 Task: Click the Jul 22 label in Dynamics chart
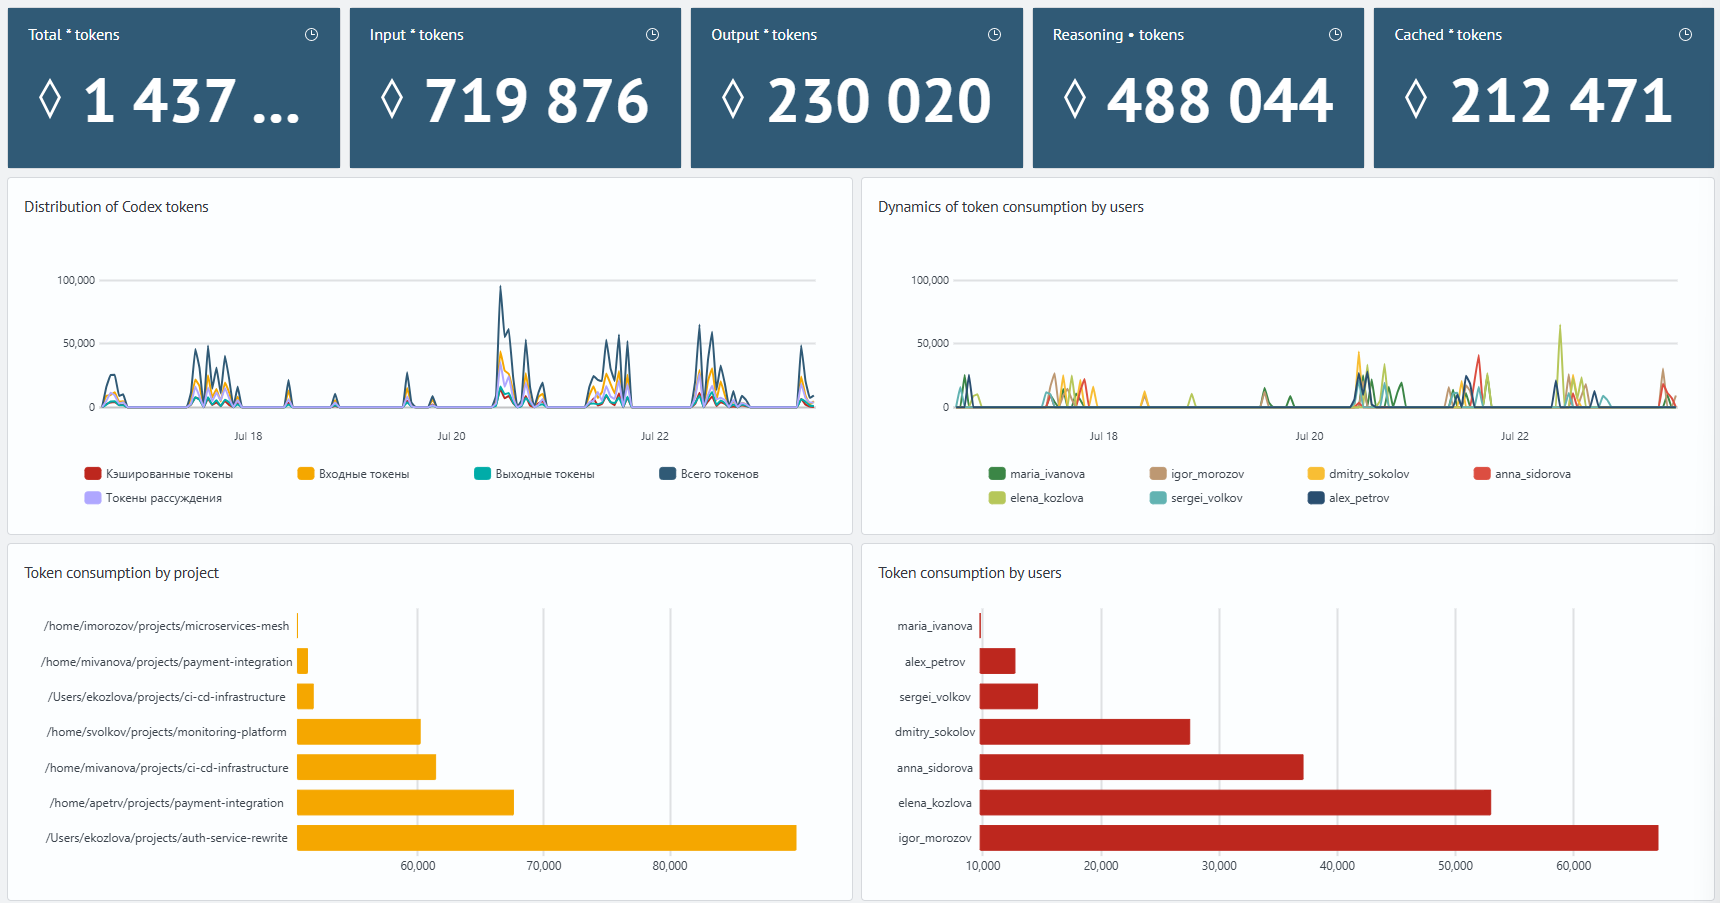click(x=1515, y=436)
